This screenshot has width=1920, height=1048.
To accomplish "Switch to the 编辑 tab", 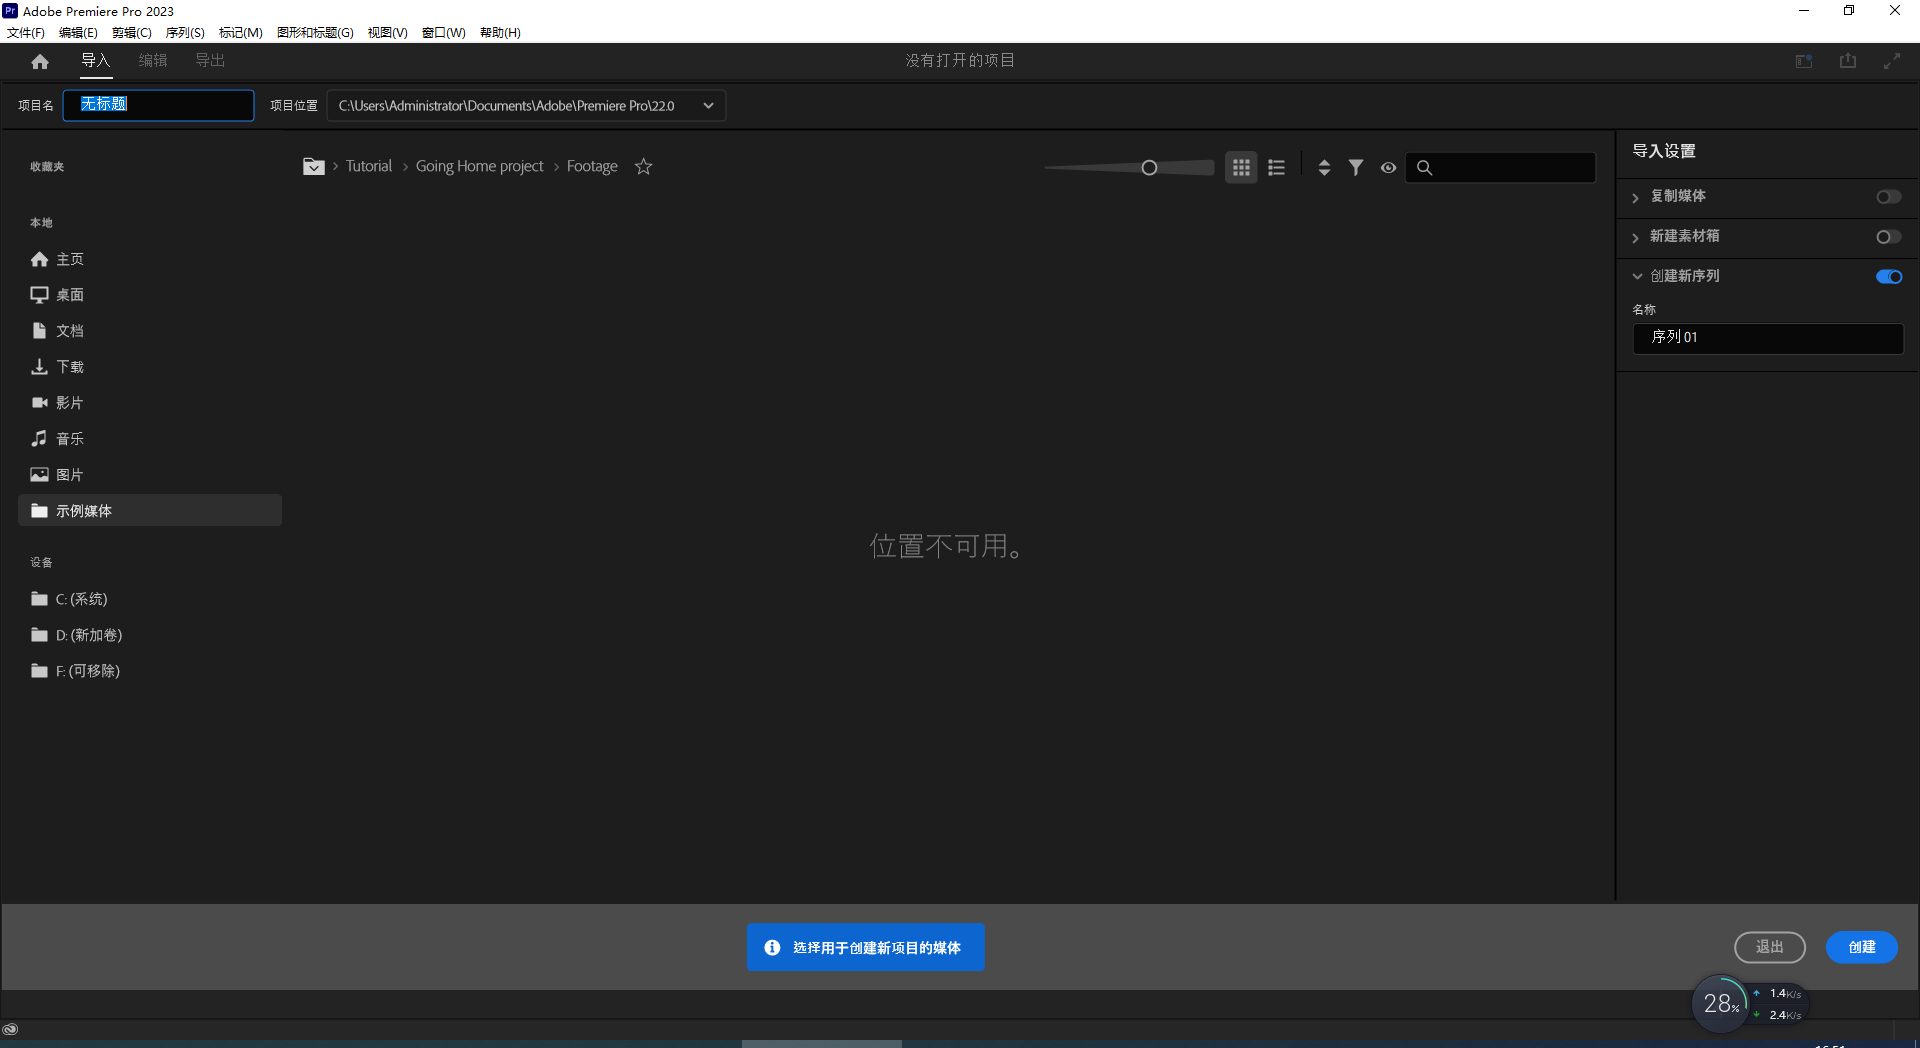I will click(x=153, y=61).
